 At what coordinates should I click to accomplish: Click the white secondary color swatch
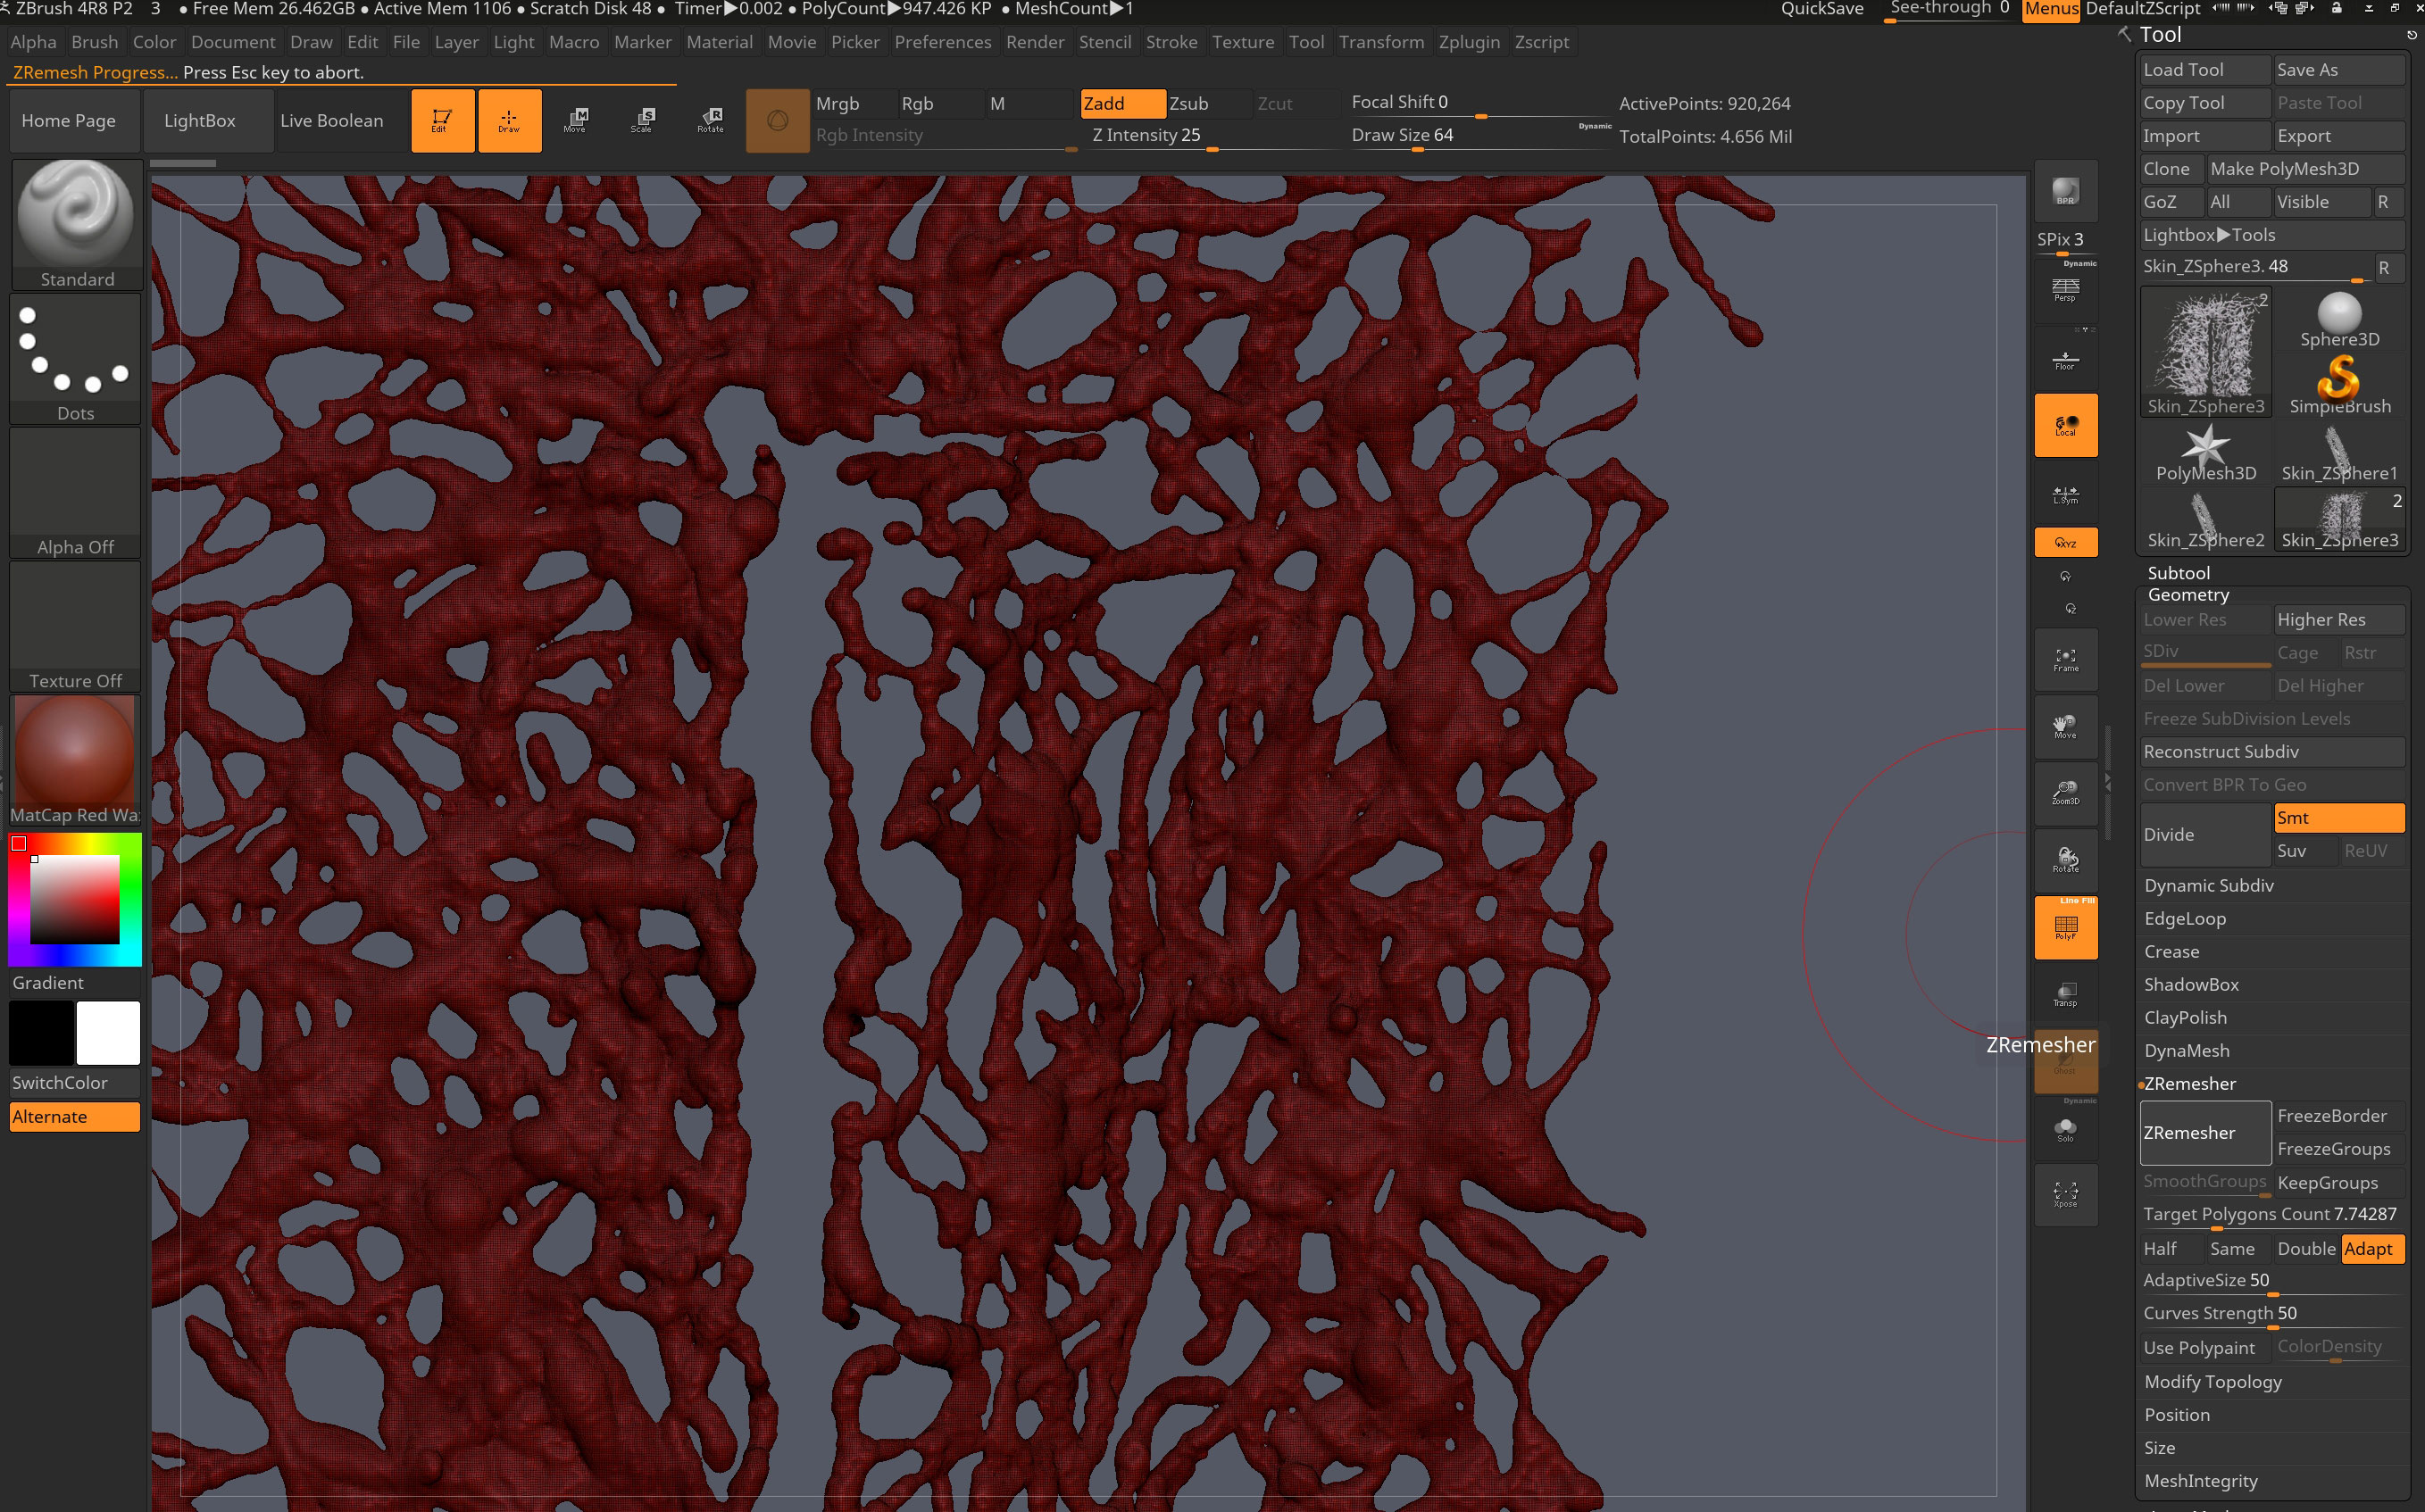[x=108, y=1033]
